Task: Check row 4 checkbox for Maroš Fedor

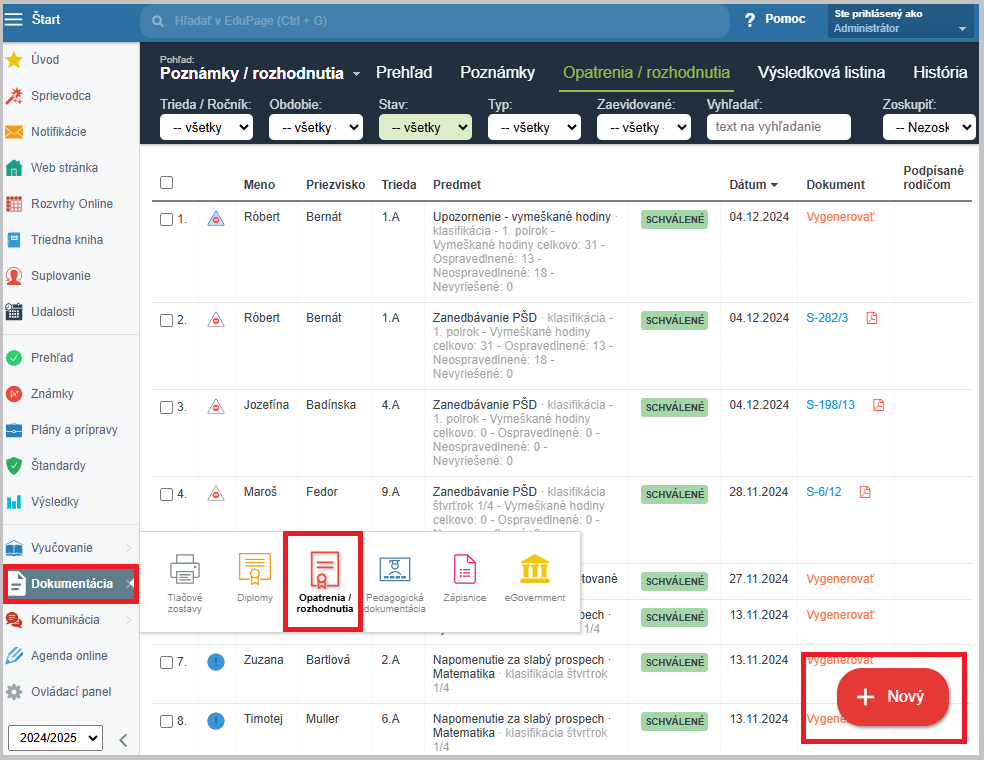Action: point(166,495)
